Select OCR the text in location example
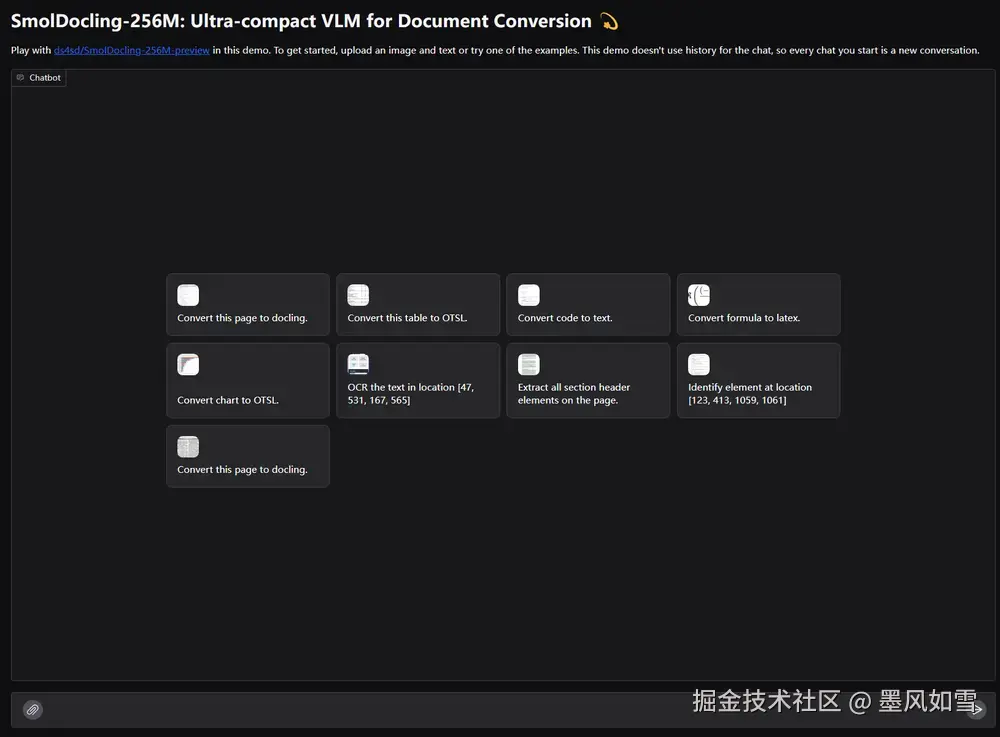Image resolution: width=1000 pixels, height=737 pixels. click(x=418, y=381)
